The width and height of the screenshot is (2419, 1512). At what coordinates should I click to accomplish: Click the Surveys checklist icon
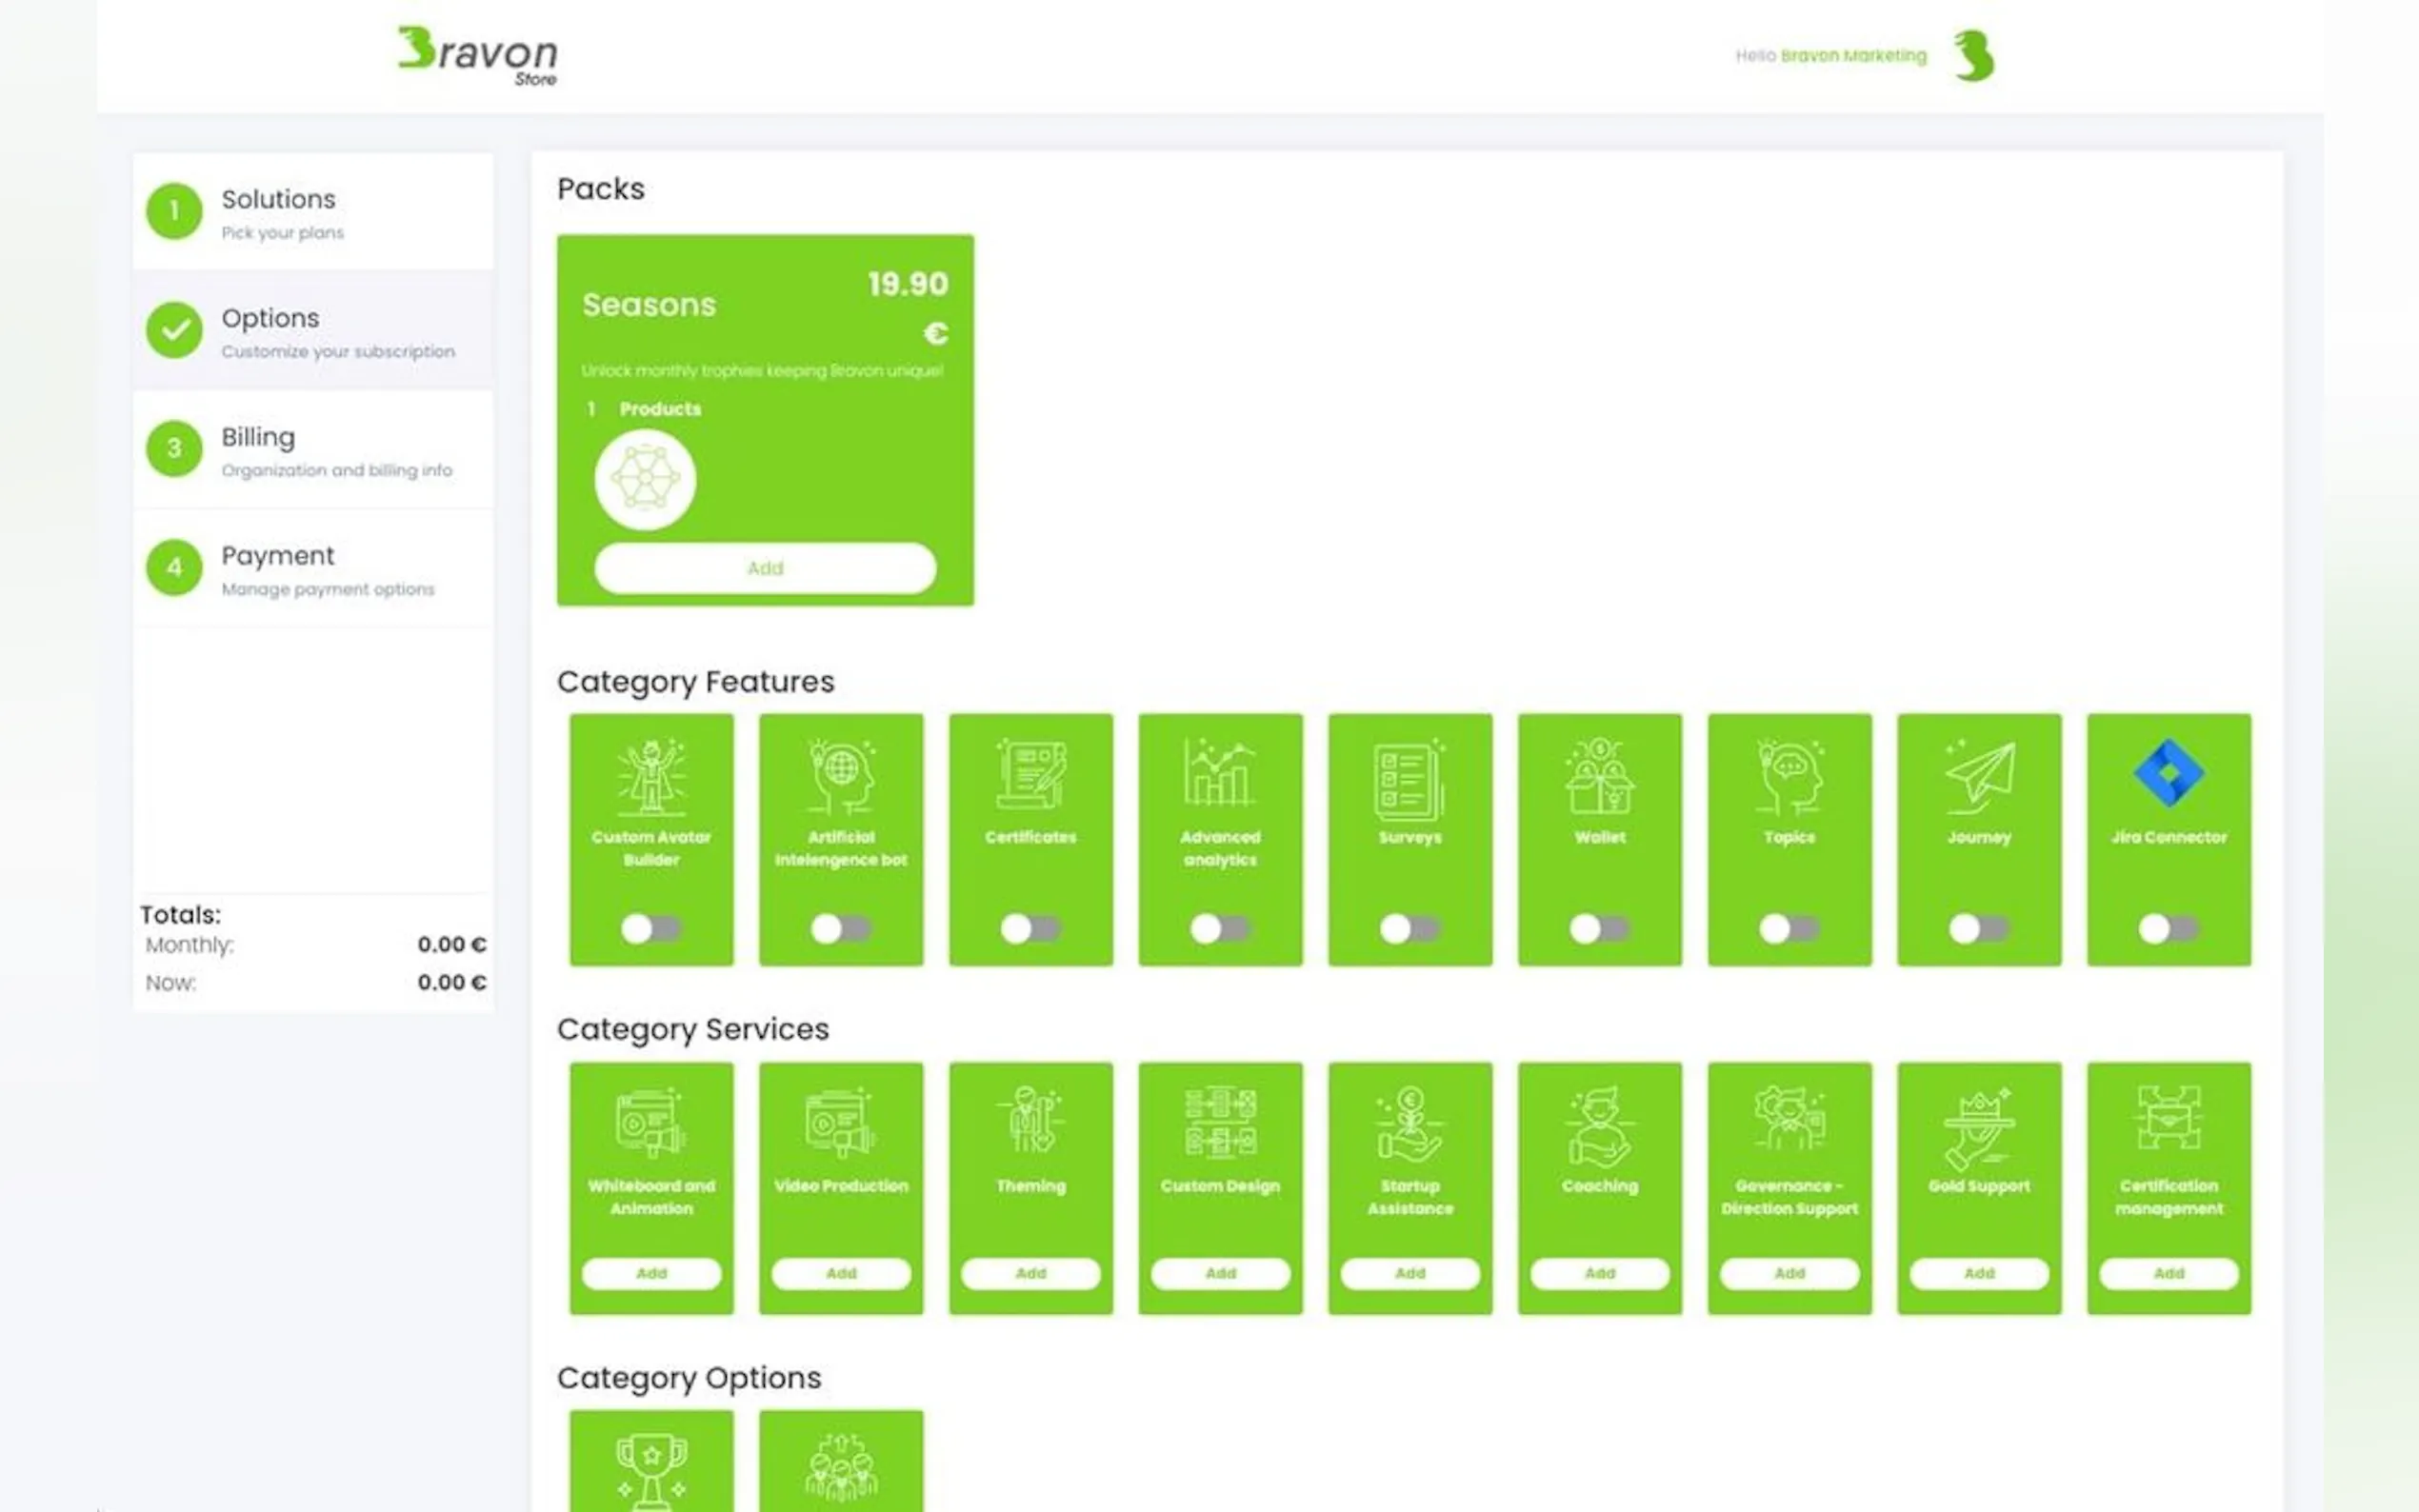point(1410,778)
